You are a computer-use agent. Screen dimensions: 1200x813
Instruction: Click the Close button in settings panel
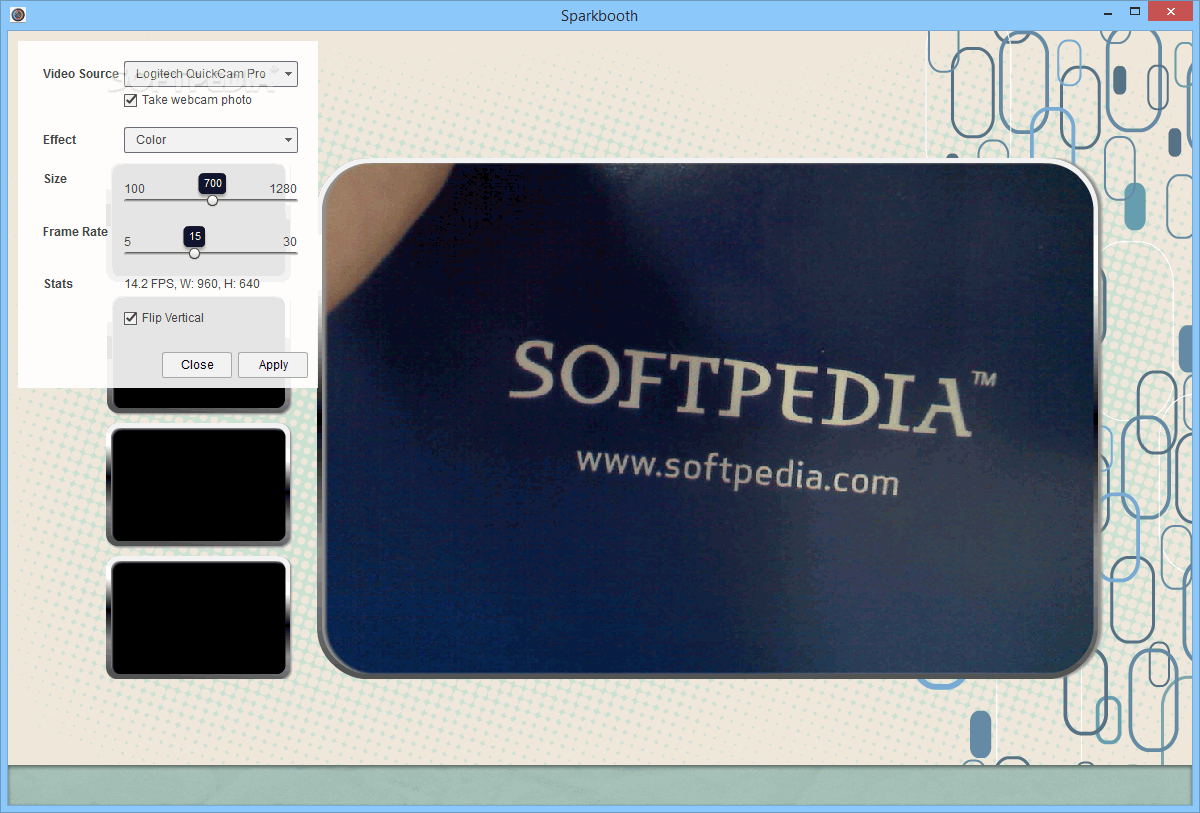pos(197,365)
